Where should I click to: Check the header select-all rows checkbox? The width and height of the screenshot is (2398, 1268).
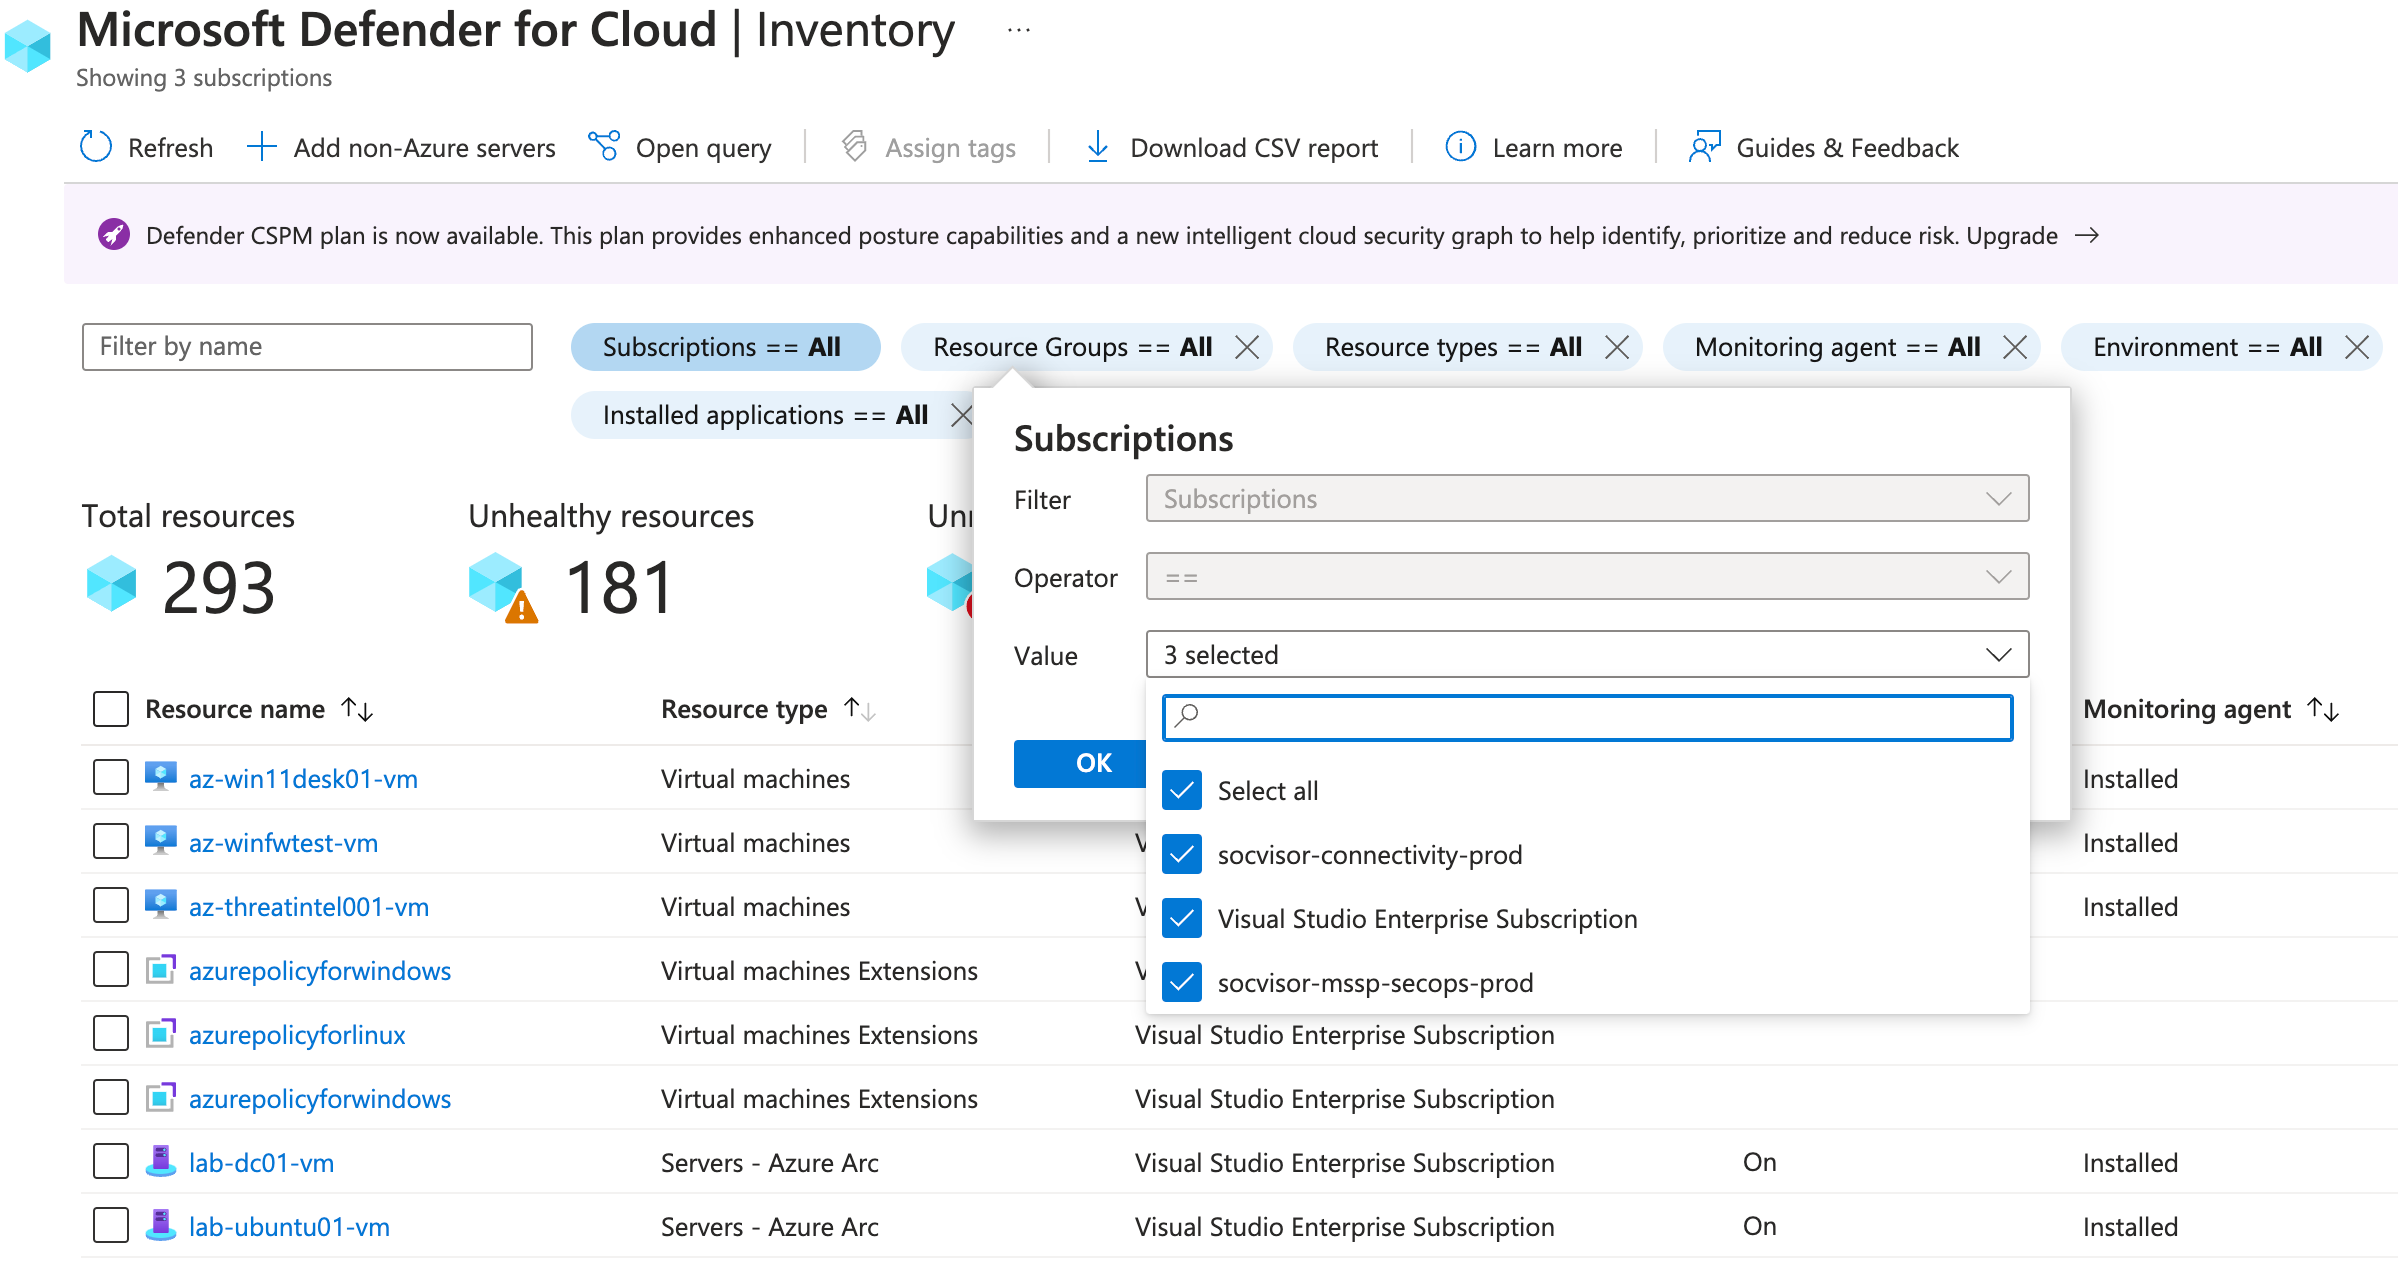111,709
